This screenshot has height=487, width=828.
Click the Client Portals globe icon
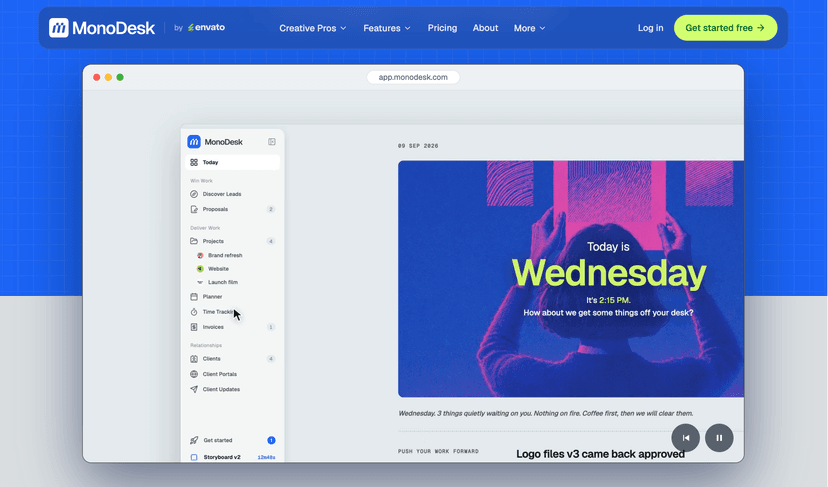(x=194, y=374)
